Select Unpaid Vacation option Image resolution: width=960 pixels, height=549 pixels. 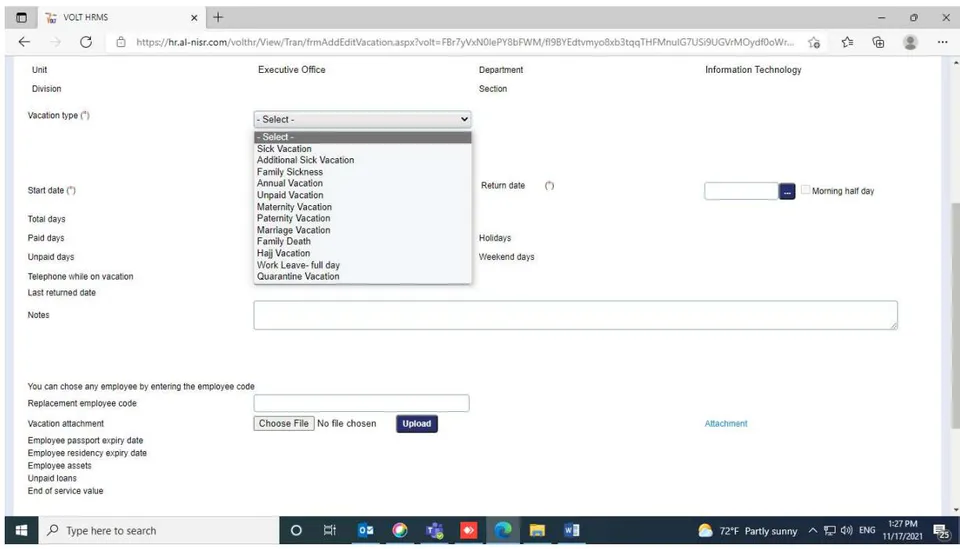362,195
